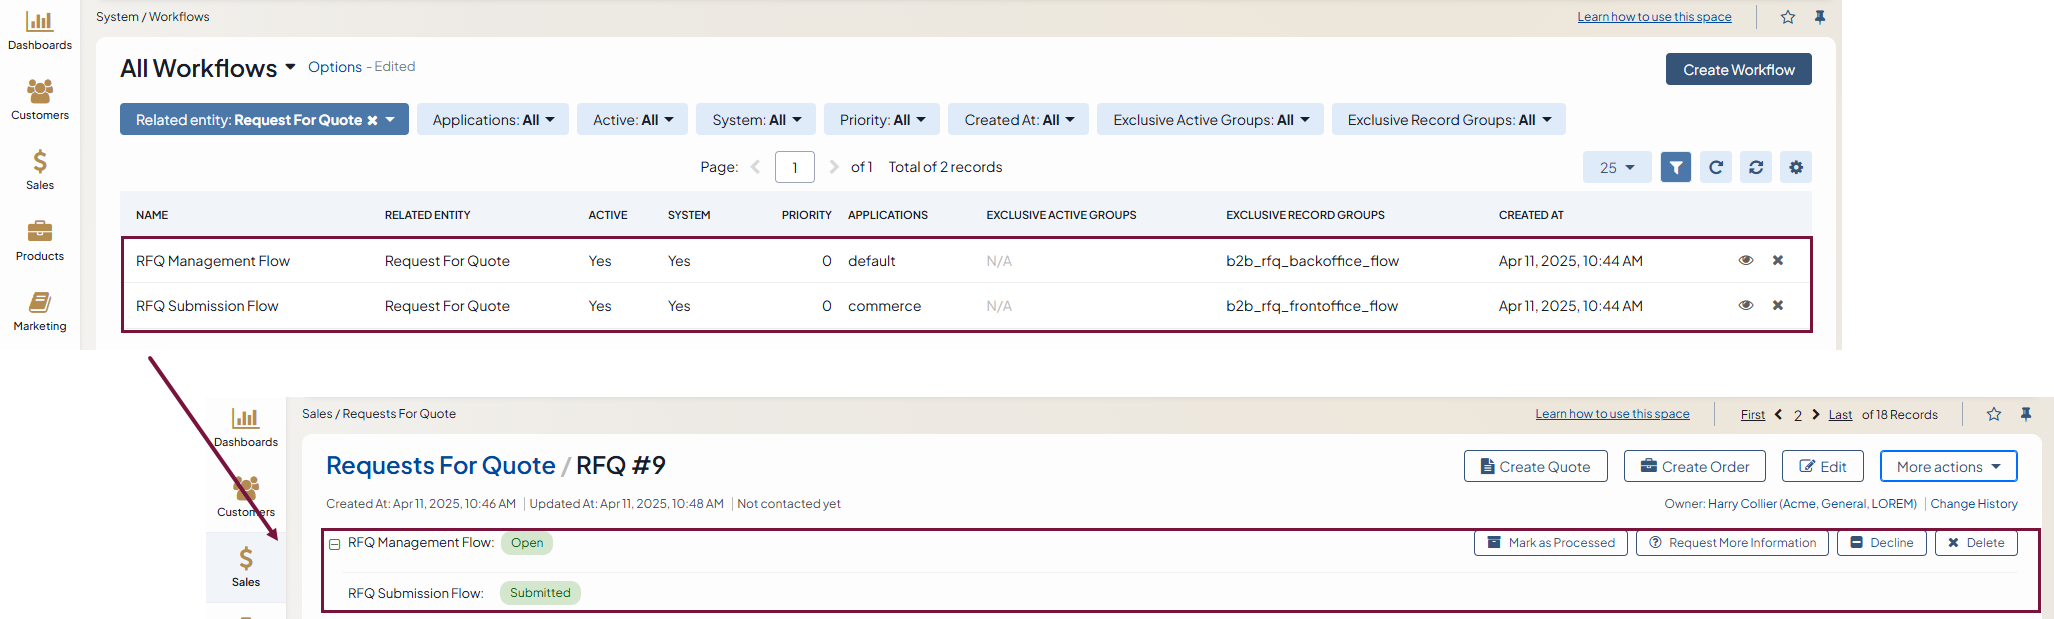Viewport: 2054px width, 619px height.
Task: View RFQ Management Flow via eye icon
Action: tap(1745, 261)
